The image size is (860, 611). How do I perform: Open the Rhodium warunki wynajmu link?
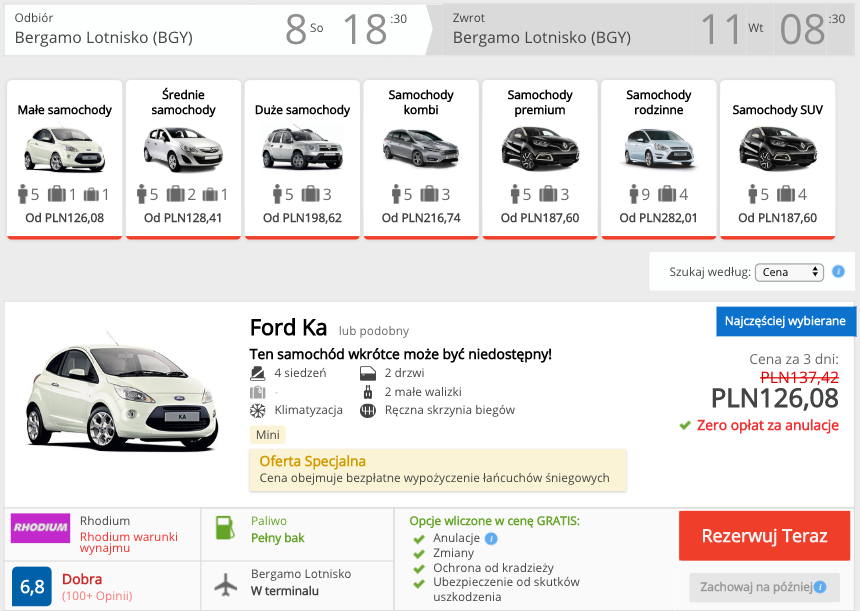(x=129, y=542)
